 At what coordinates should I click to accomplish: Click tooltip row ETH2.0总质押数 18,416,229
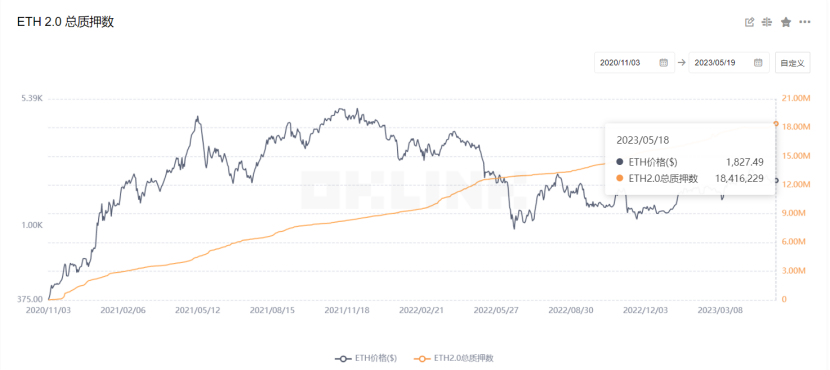pyautogui.click(x=690, y=179)
